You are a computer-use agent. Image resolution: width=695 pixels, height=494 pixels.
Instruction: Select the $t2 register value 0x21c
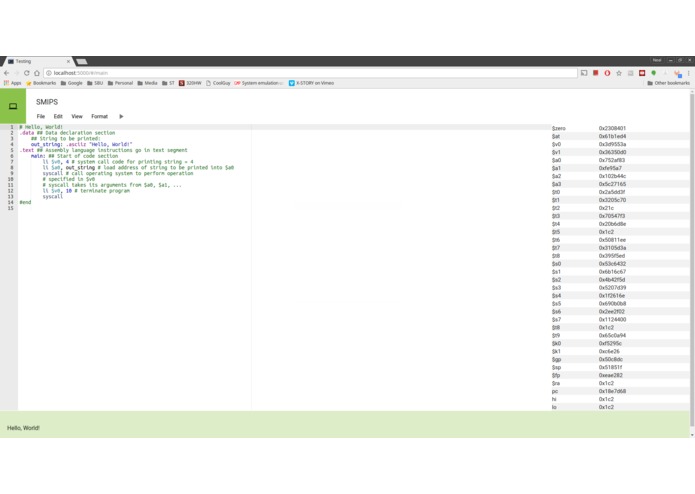pyautogui.click(x=606, y=208)
